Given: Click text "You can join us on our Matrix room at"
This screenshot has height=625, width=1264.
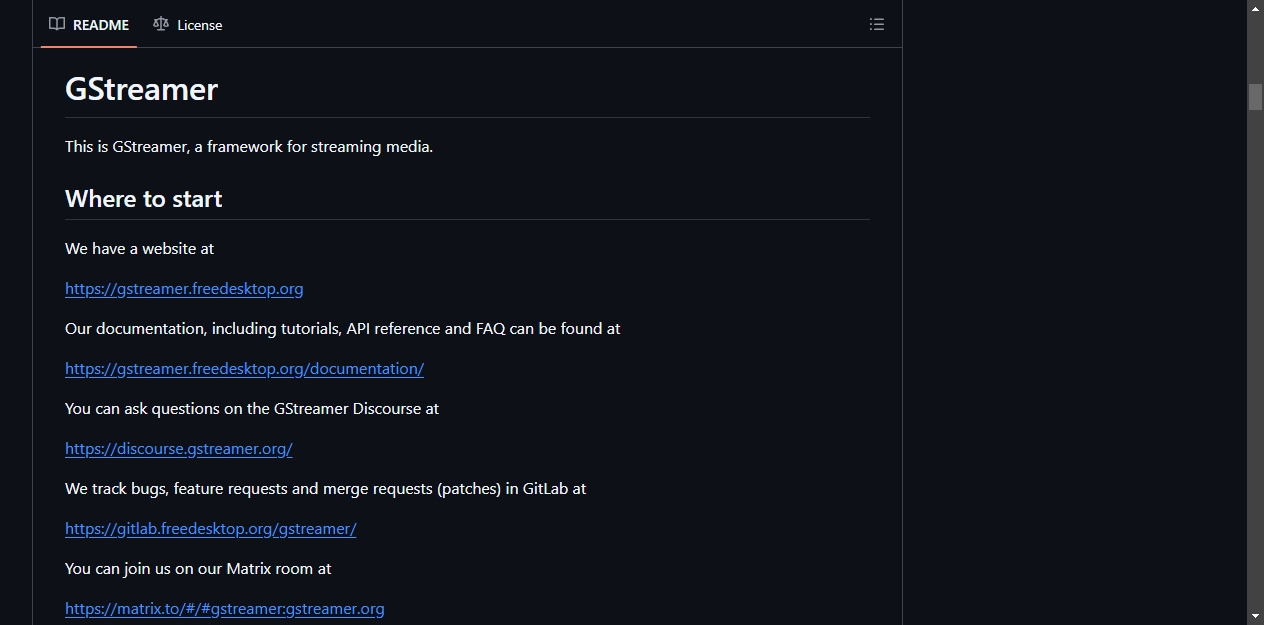Looking at the screenshot, I should (x=198, y=569).
